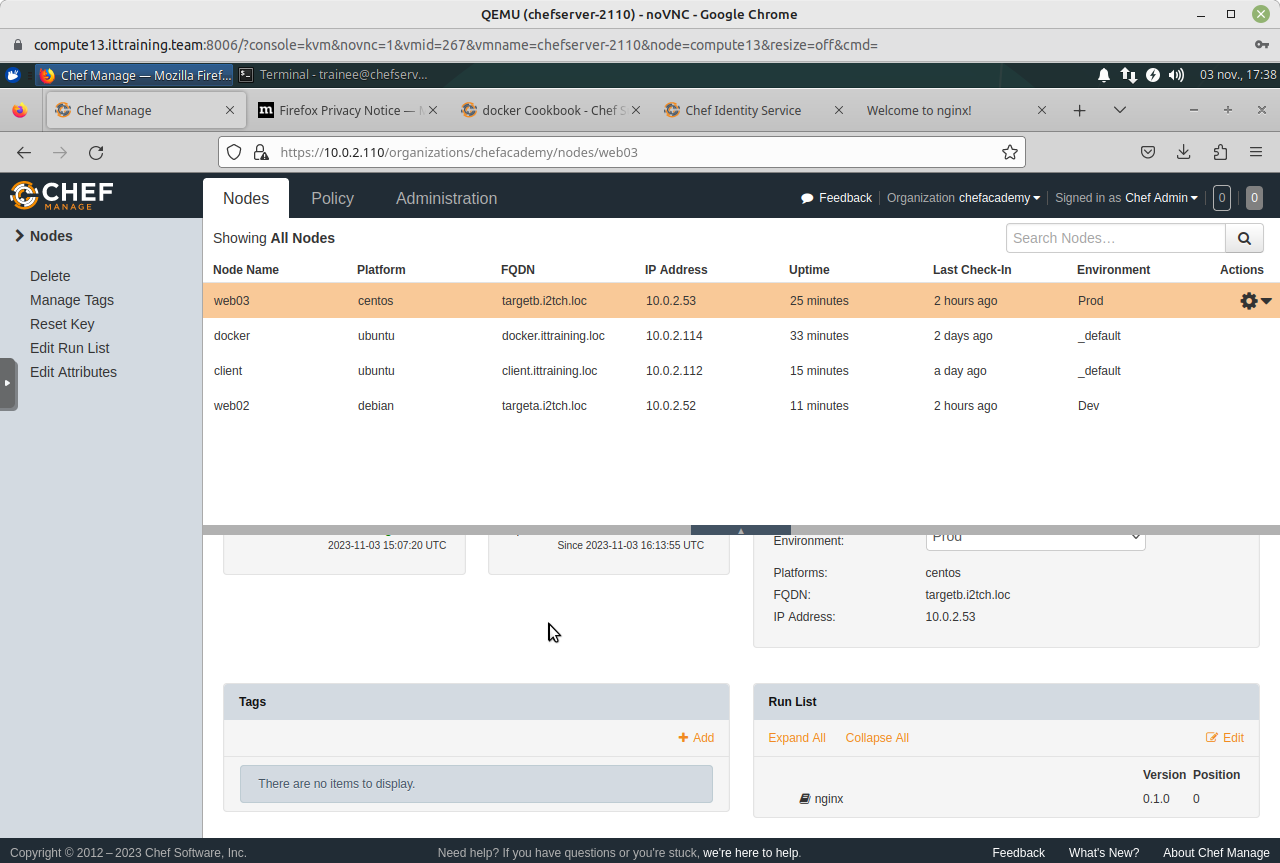Sort by Node Name column header
Viewport: 1280px width, 863px height.
point(246,270)
